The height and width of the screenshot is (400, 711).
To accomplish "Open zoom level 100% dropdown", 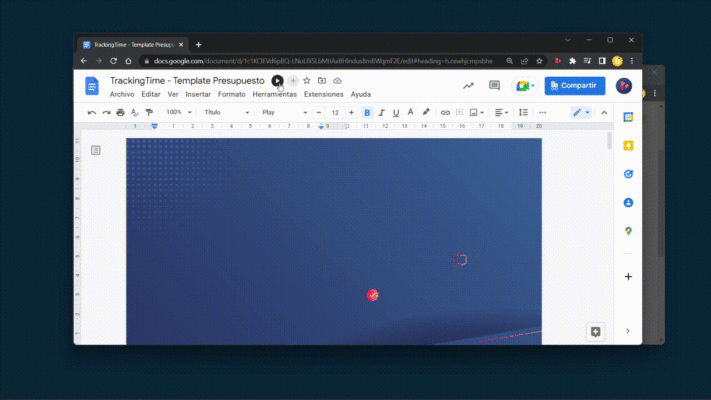I will coord(179,112).
